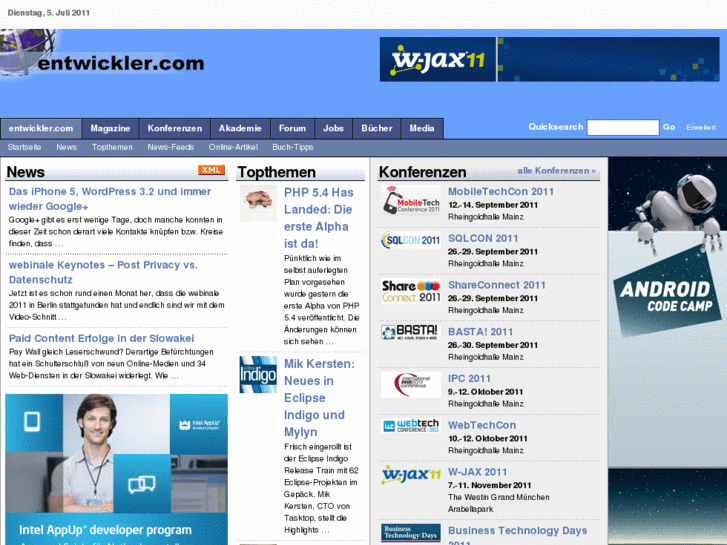Open the iPhone 5, WordPress 3.2 article
This screenshot has height=545, width=727.
pos(110,199)
